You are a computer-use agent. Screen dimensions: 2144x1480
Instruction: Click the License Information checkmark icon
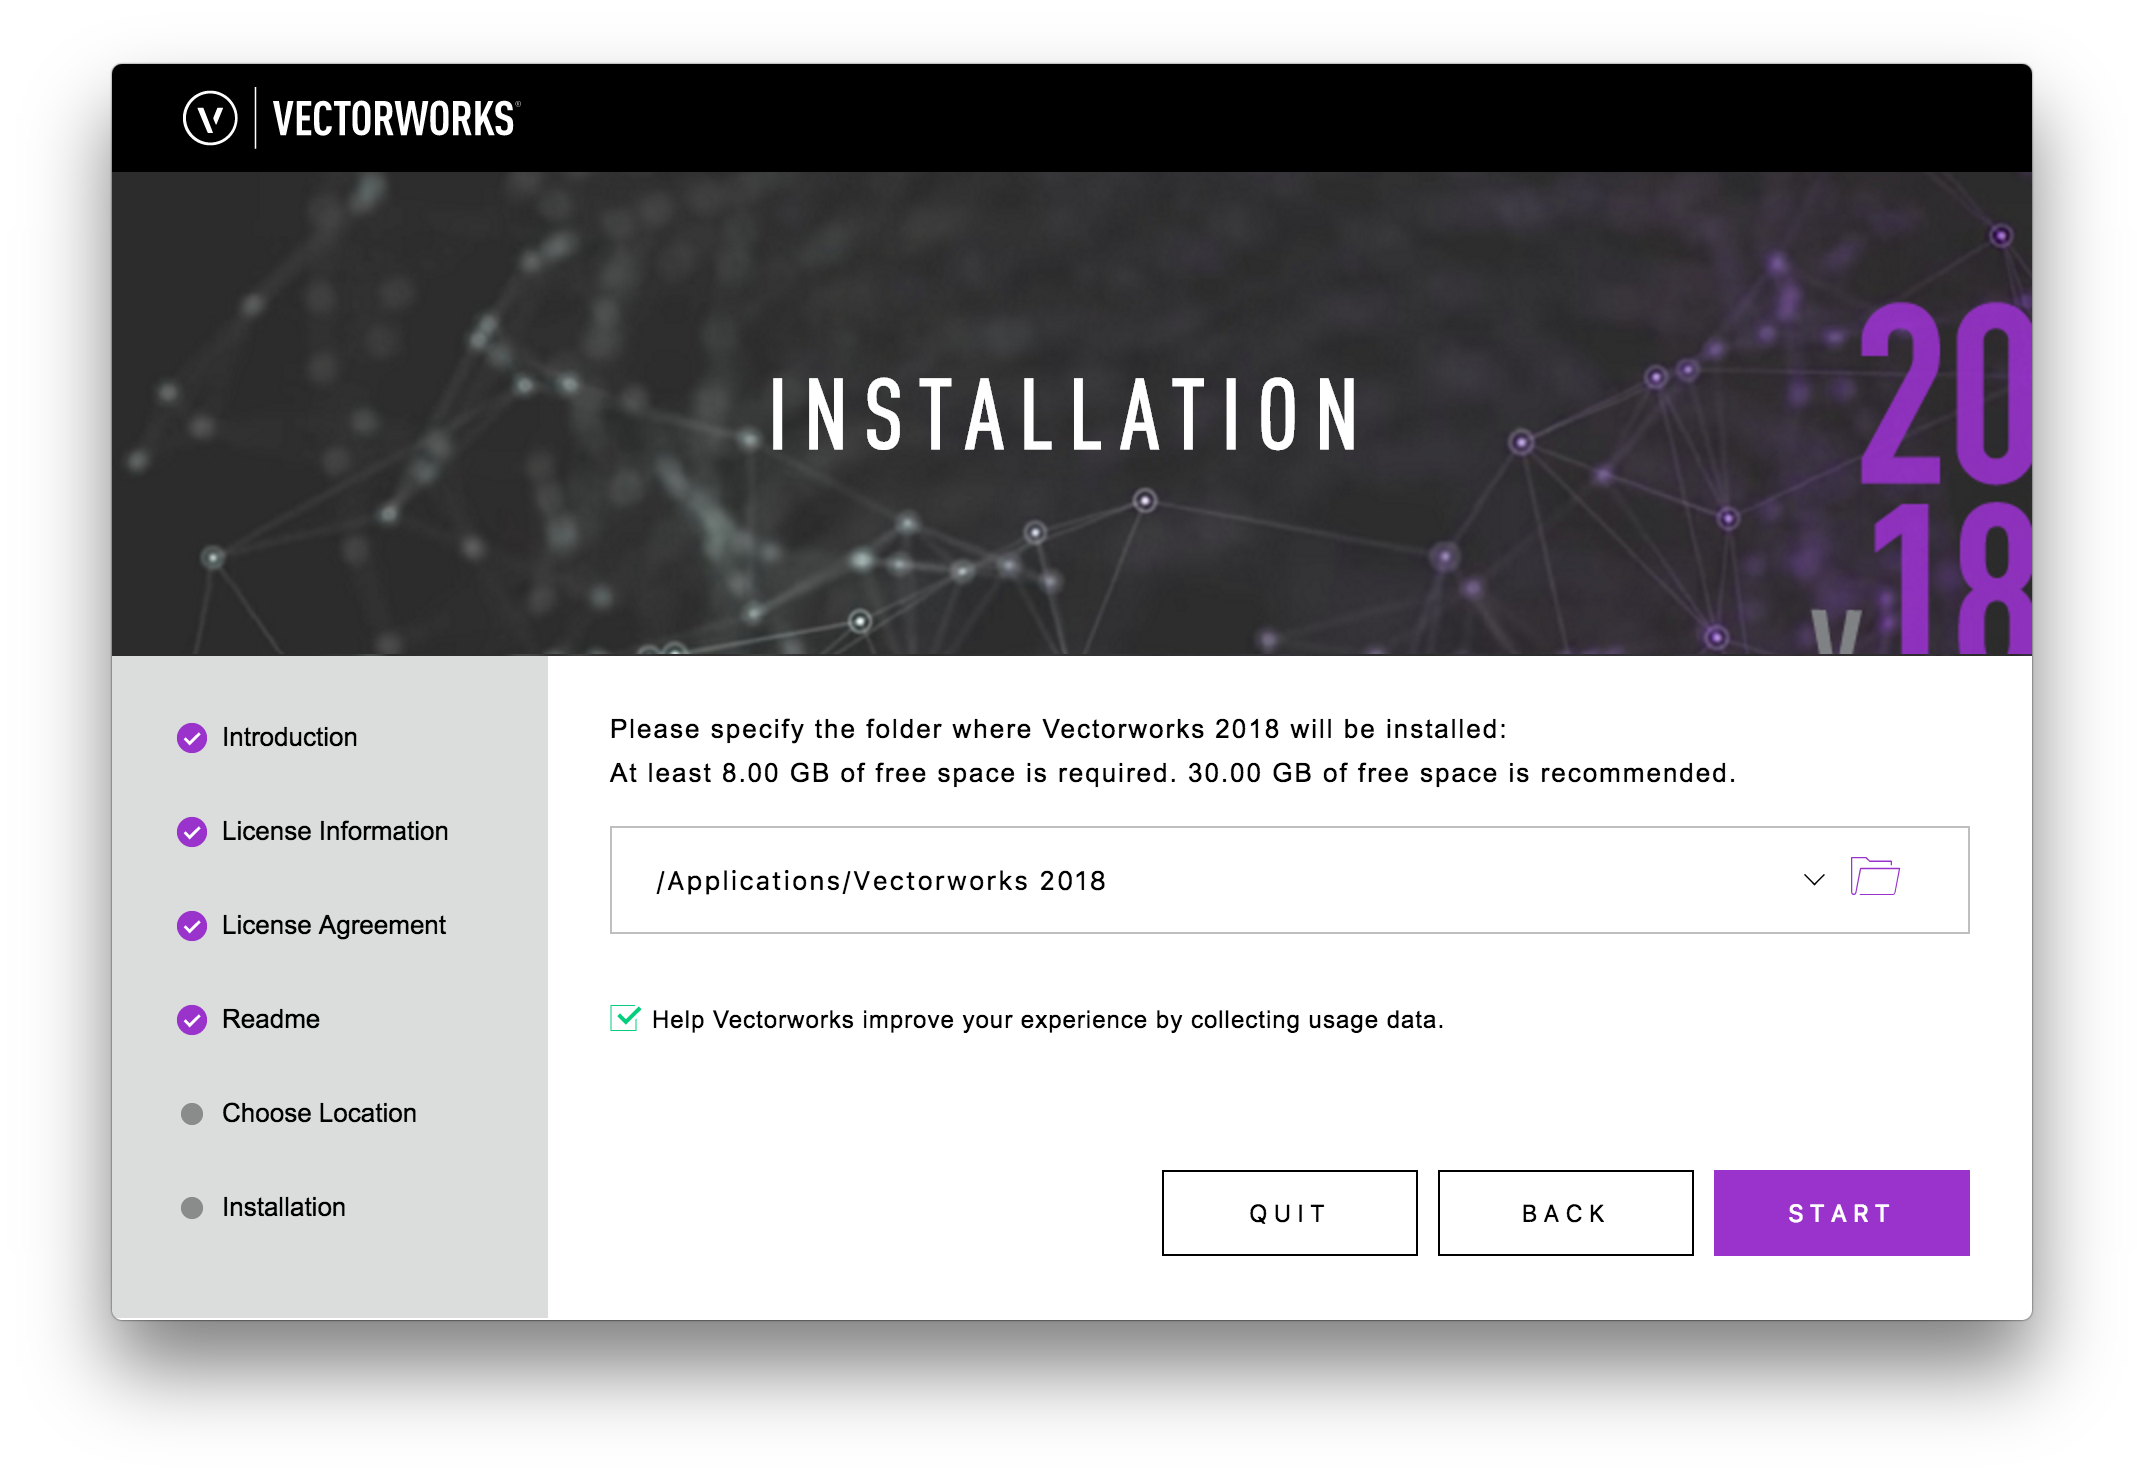[x=192, y=832]
